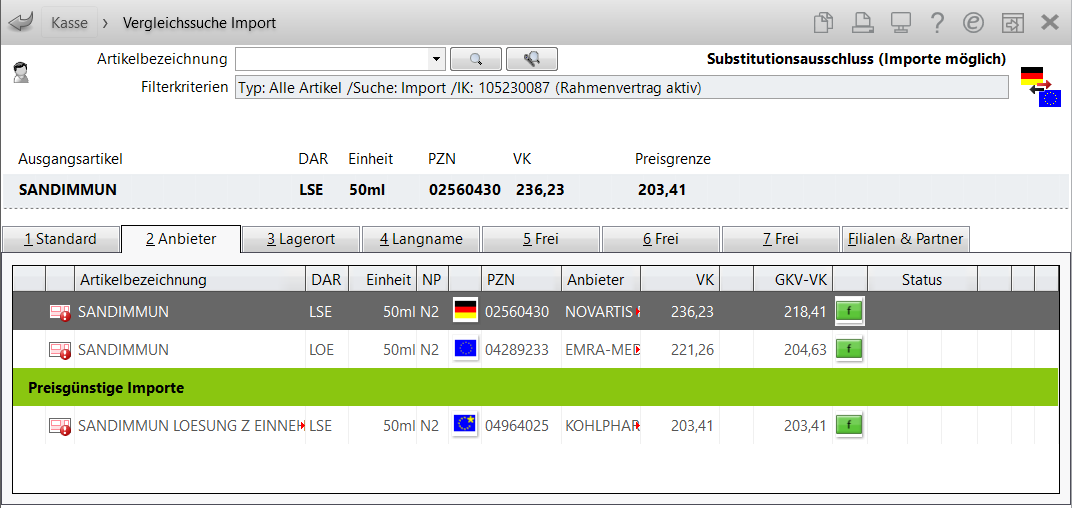1072x508 pixels.
Task: Click the Germany-EU import exchange flag icon
Action: (x=1040, y=87)
